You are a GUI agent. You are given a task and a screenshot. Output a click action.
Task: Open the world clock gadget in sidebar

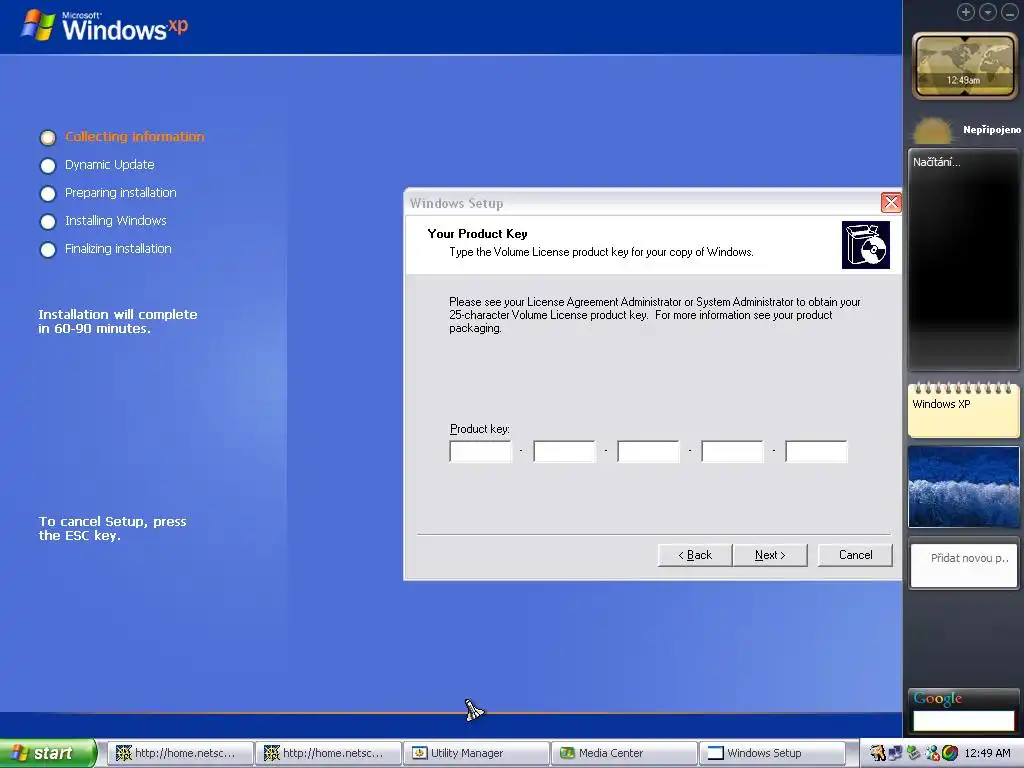[965, 66]
